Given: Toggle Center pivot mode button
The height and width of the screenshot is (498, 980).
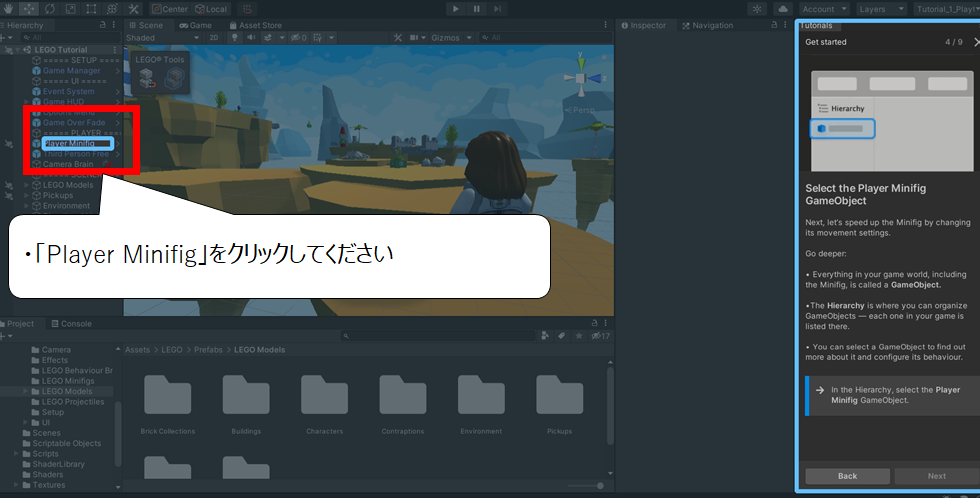Looking at the screenshot, I should (x=169, y=9).
